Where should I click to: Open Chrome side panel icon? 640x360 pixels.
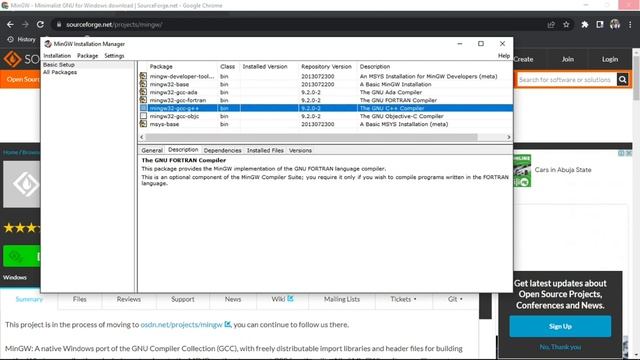pos(600,24)
